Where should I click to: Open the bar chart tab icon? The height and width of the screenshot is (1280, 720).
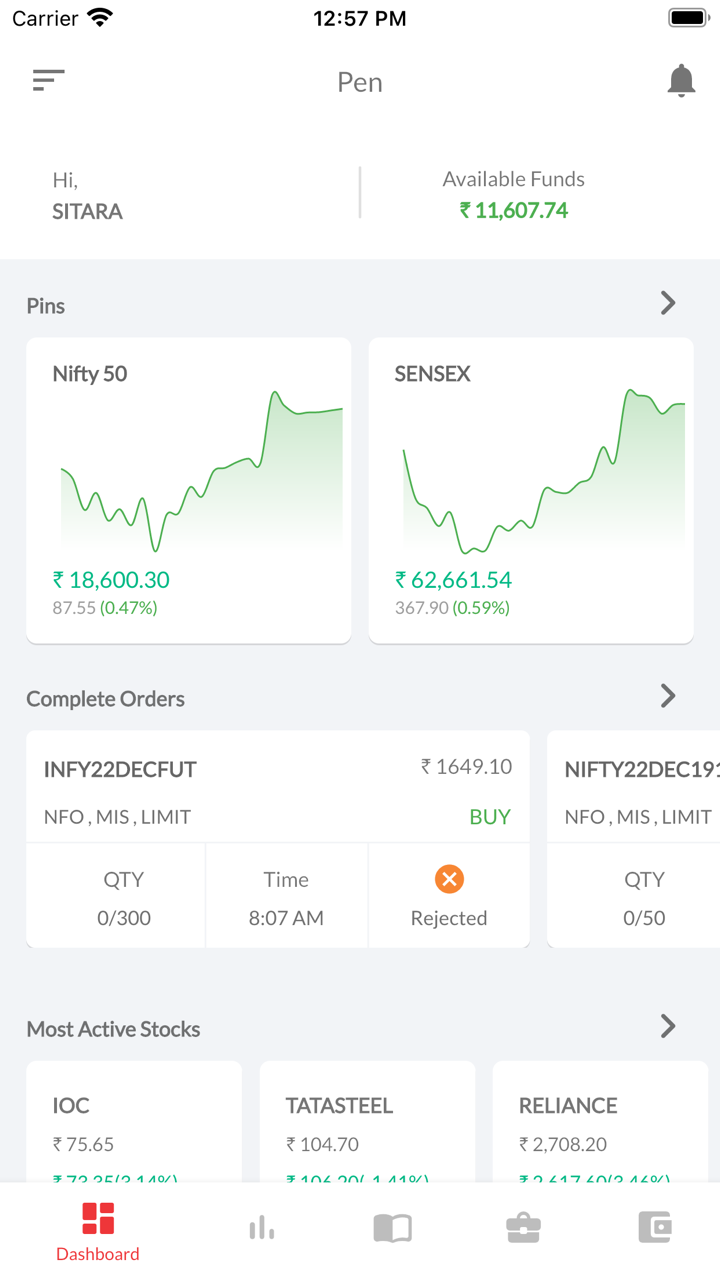pos(262,1227)
